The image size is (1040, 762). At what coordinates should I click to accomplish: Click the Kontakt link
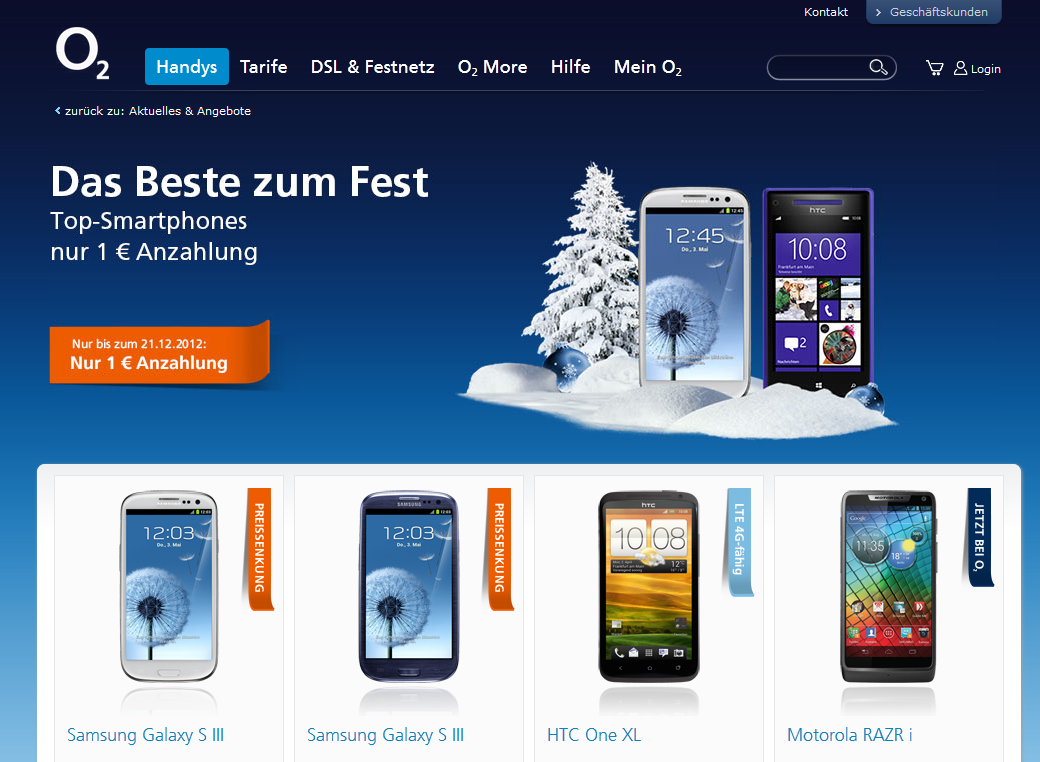pyautogui.click(x=826, y=12)
